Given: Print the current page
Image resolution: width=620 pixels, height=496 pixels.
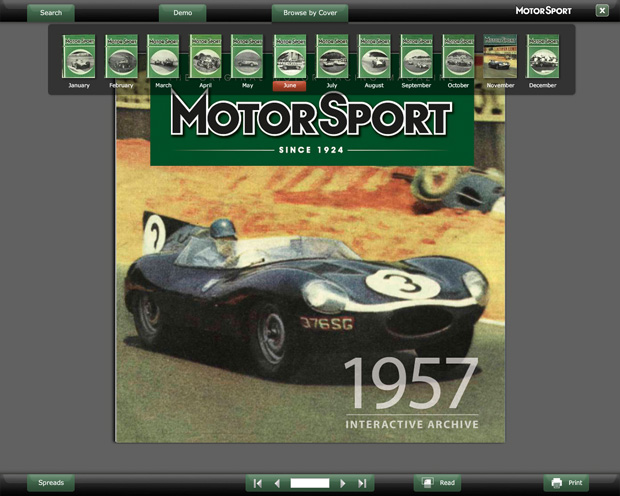Looking at the screenshot, I should (x=566, y=483).
